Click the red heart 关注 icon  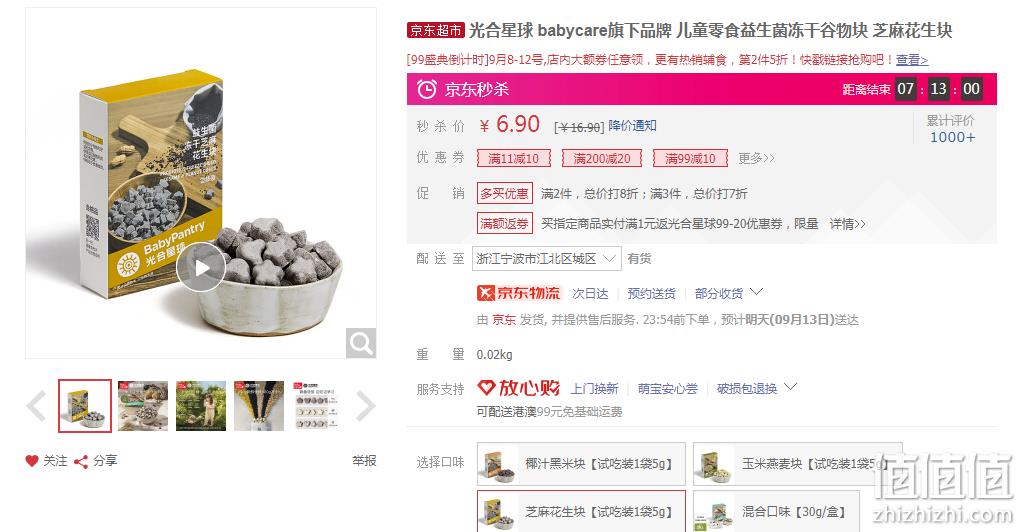[x=32, y=461]
